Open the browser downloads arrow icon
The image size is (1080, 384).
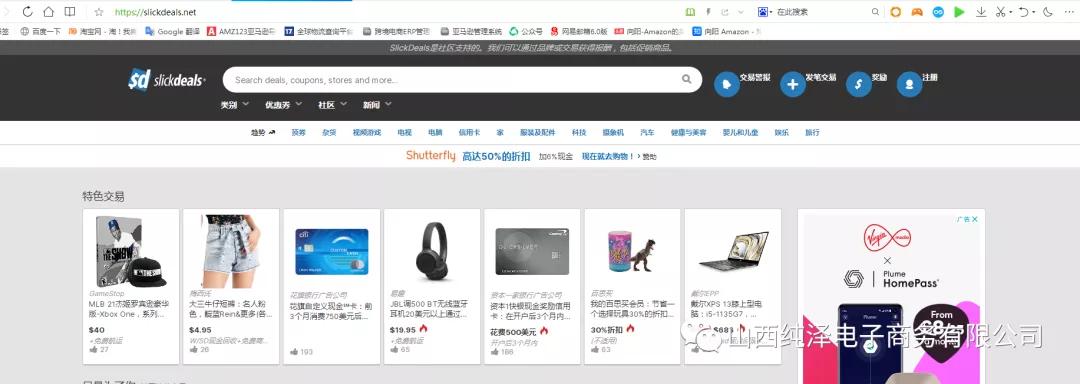(981, 12)
